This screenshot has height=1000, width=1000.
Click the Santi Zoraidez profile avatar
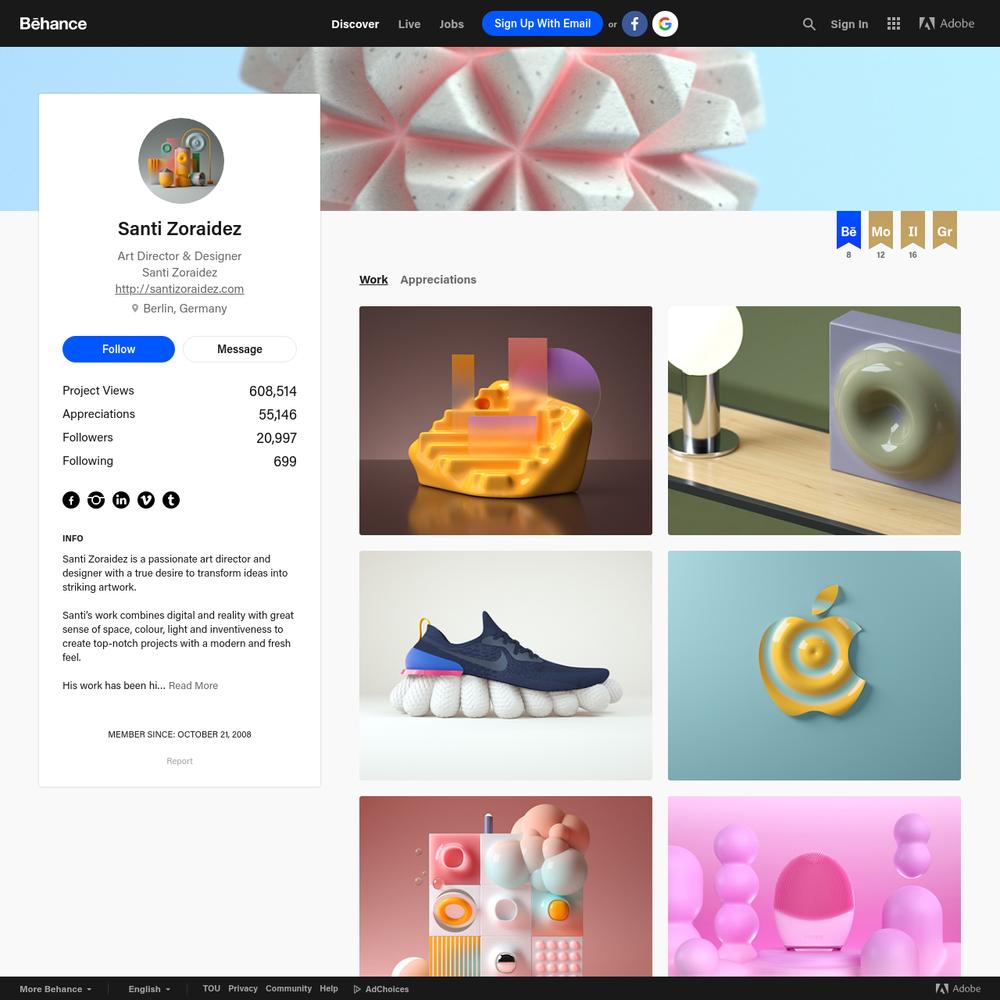(x=181, y=161)
